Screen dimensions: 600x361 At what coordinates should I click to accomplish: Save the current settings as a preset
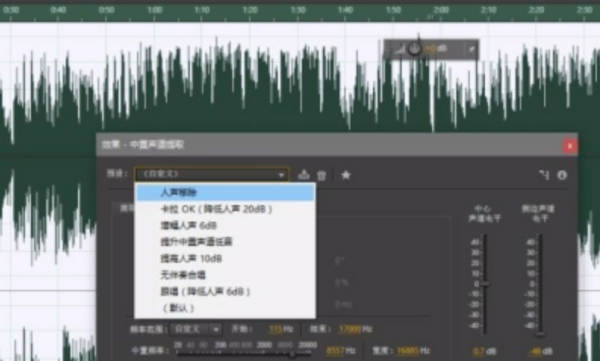click(x=304, y=175)
